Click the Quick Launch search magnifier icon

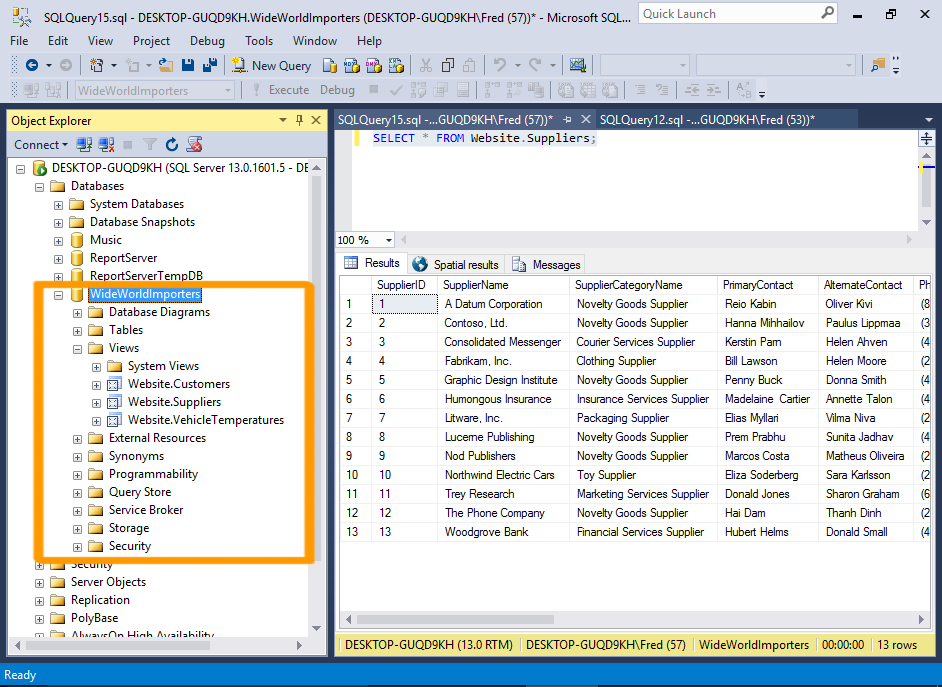coord(827,14)
